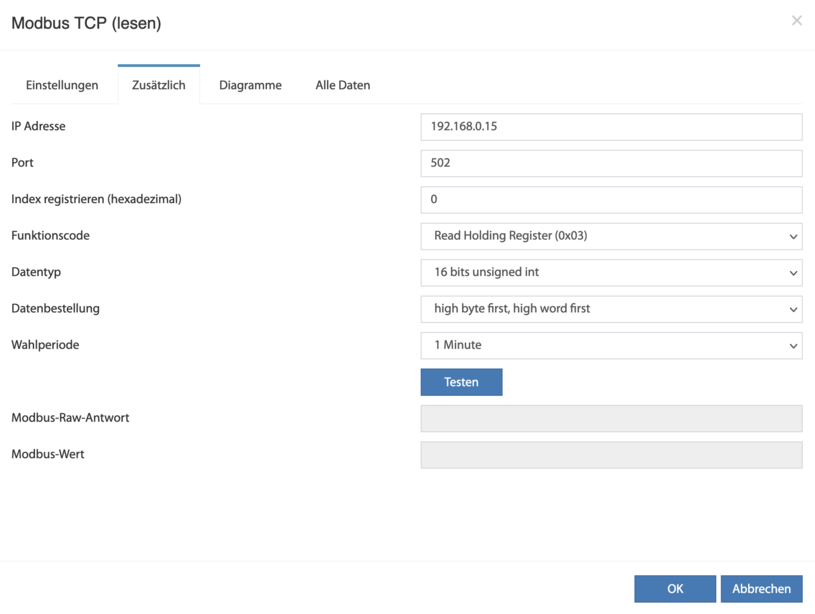Select the Zusätzlich tab

pyautogui.click(x=159, y=85)
